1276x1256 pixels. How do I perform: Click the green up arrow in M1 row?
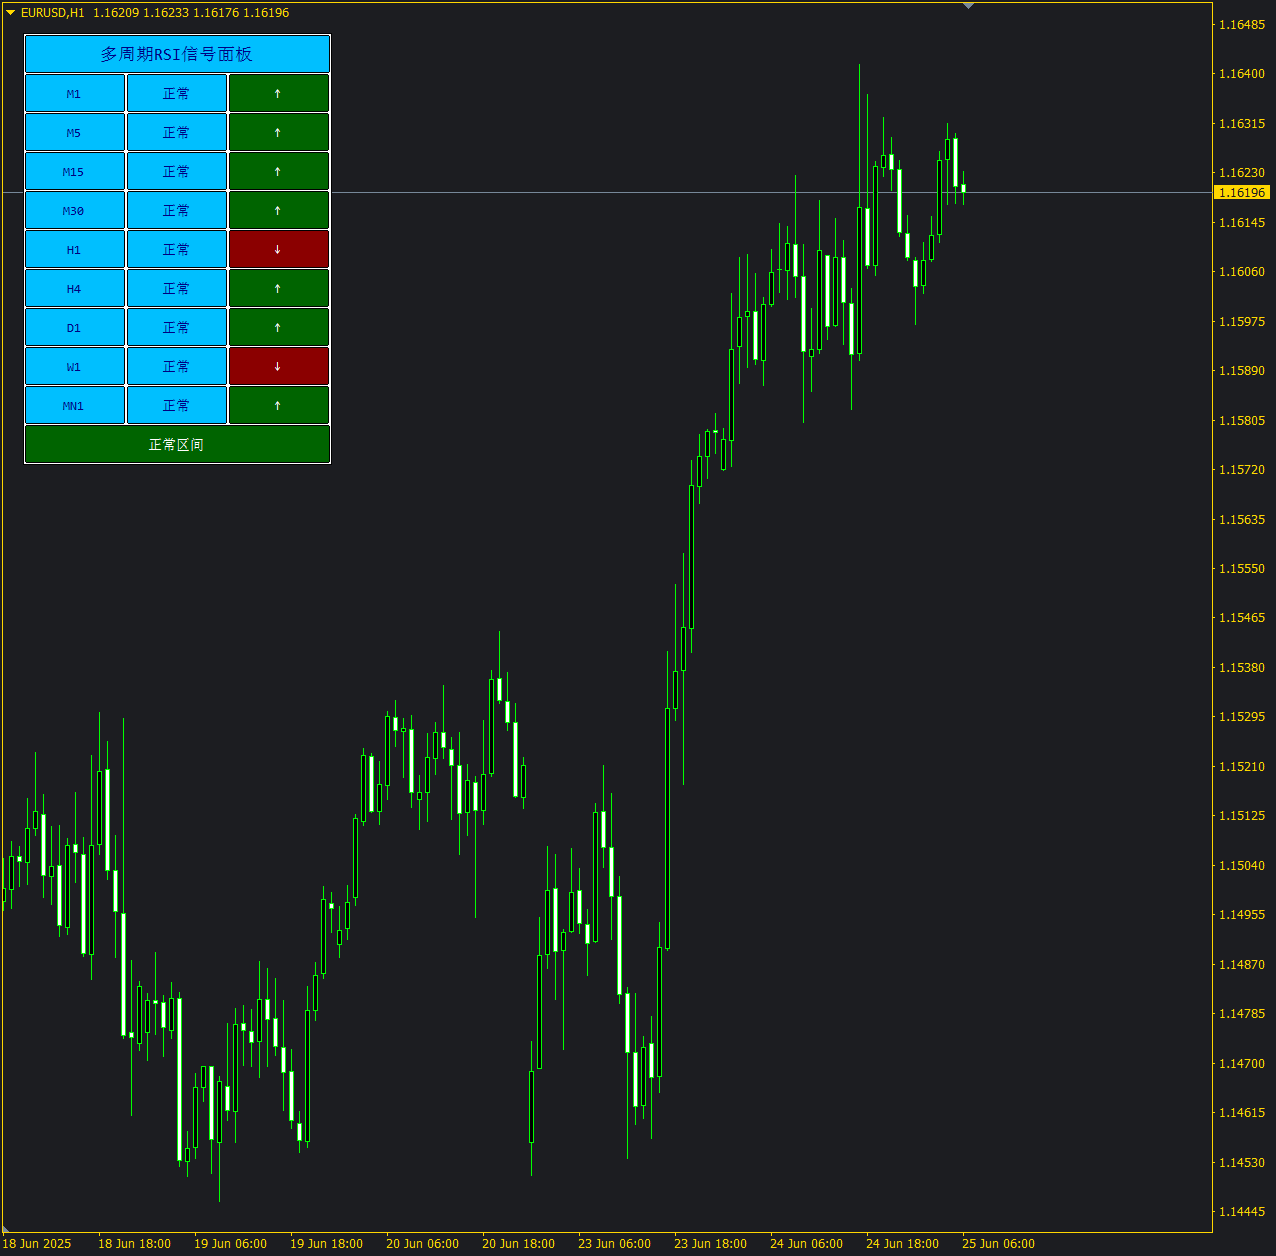point(279,93)
